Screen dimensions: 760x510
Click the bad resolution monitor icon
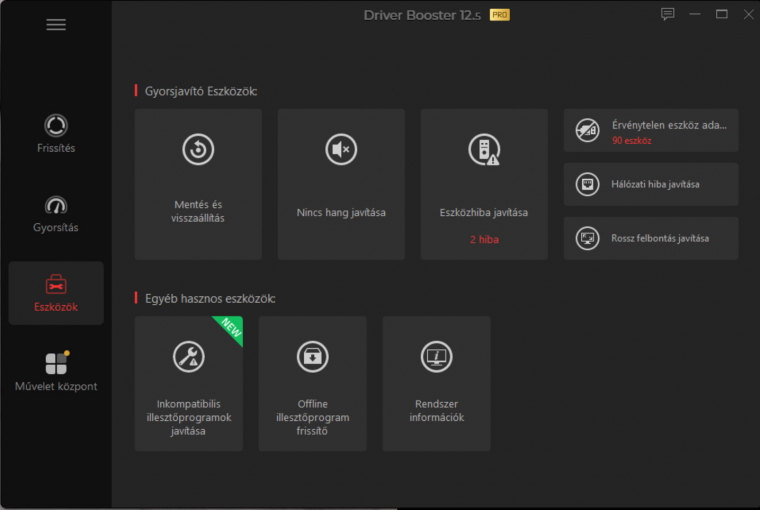click(x=587, y=238)
